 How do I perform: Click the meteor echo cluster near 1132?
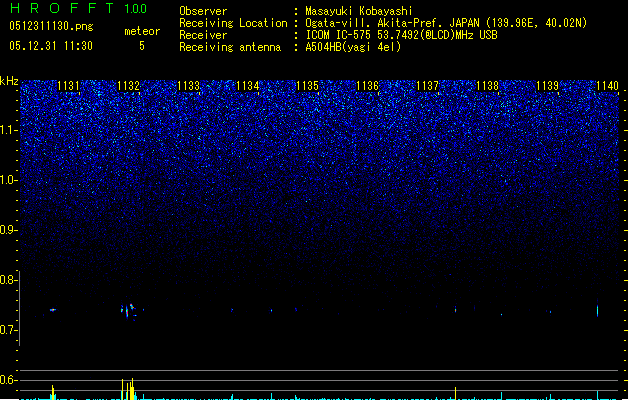pos(128,311)
